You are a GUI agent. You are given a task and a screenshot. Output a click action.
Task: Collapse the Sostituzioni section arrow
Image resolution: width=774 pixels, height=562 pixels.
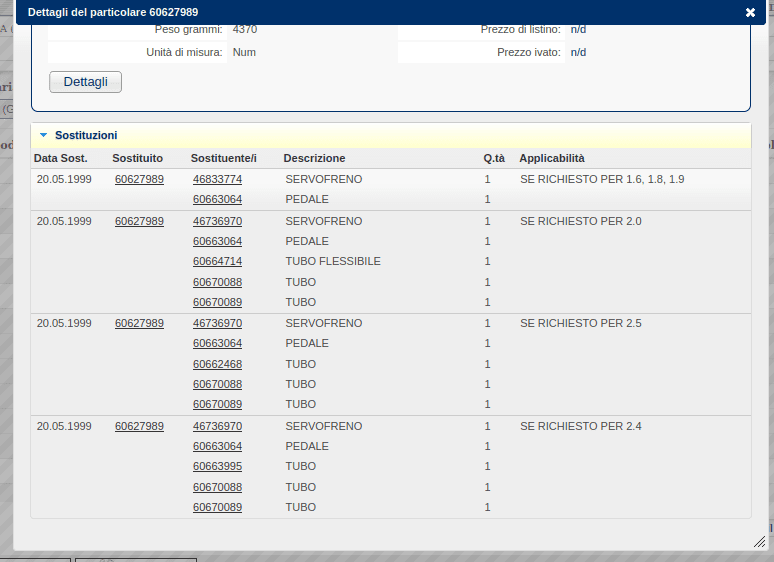pos(43,135)
